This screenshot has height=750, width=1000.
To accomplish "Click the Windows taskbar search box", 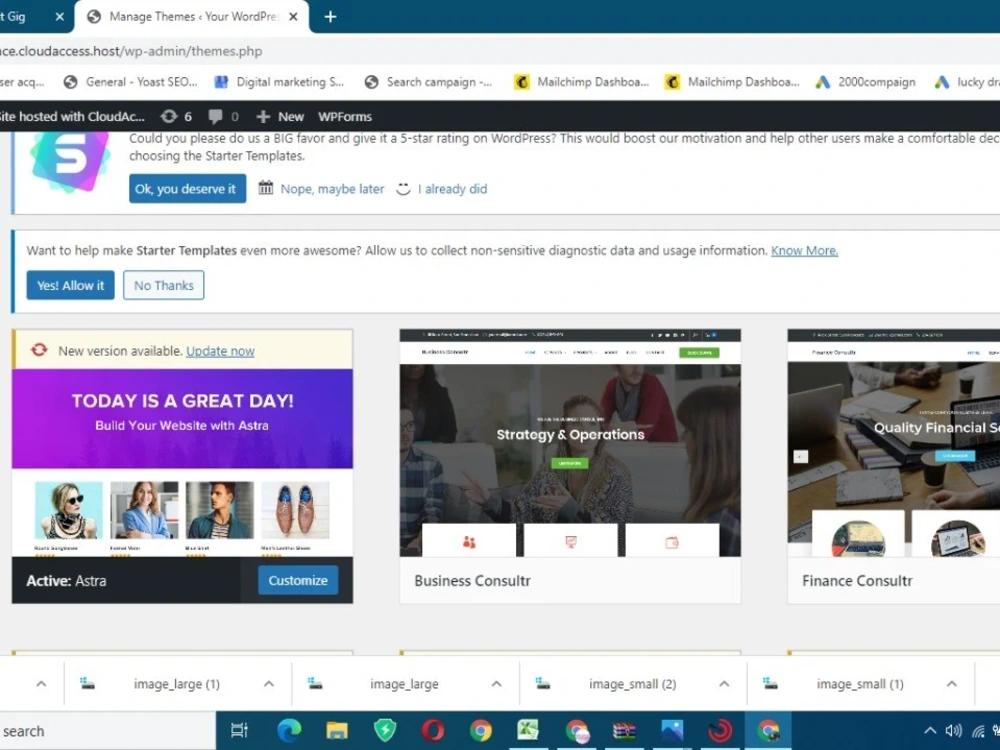I will 107,731.
